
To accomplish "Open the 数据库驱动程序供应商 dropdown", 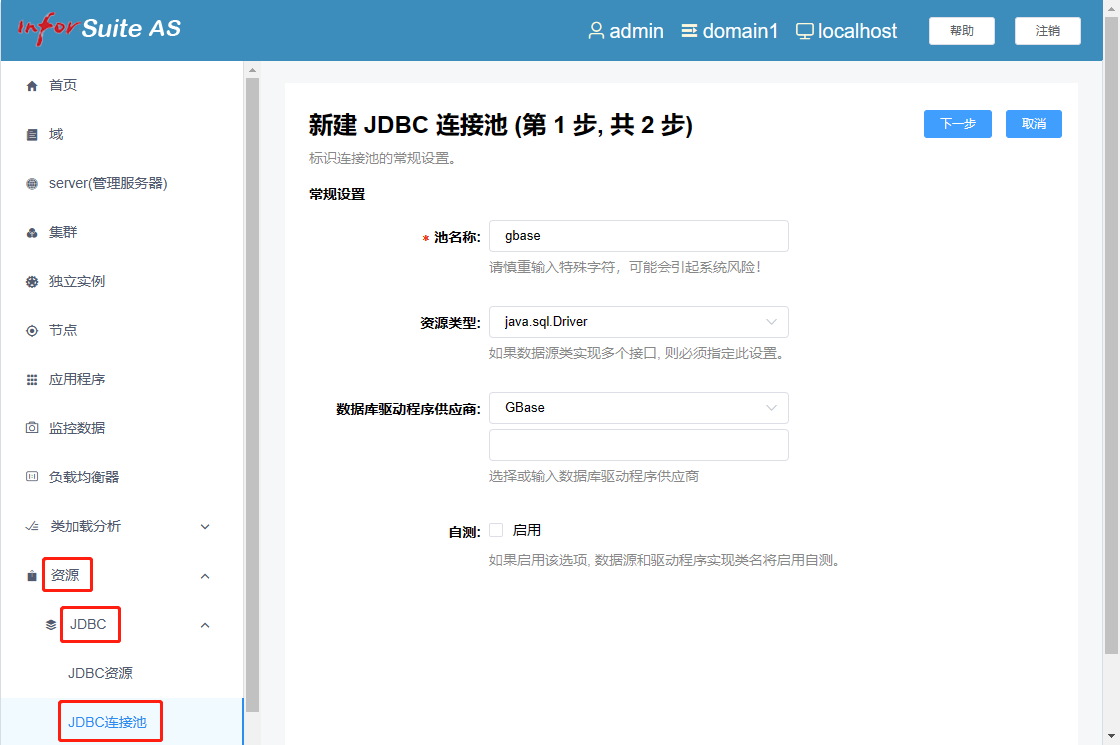I will 638,408.
